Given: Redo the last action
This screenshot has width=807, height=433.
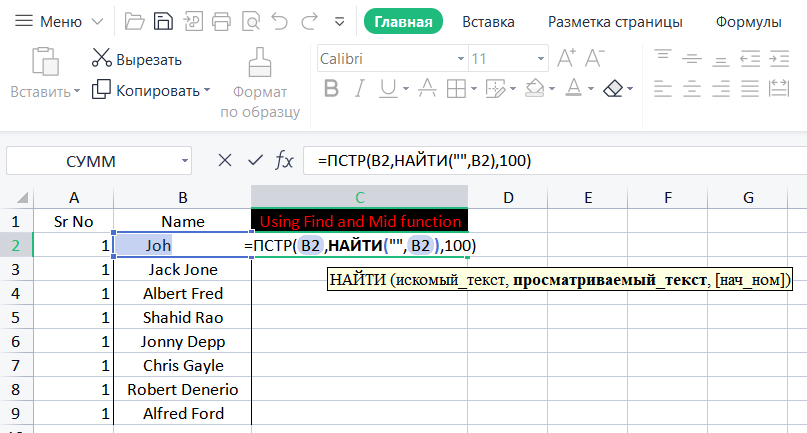Looking at the screenshot, I should [x=309, y=22].
